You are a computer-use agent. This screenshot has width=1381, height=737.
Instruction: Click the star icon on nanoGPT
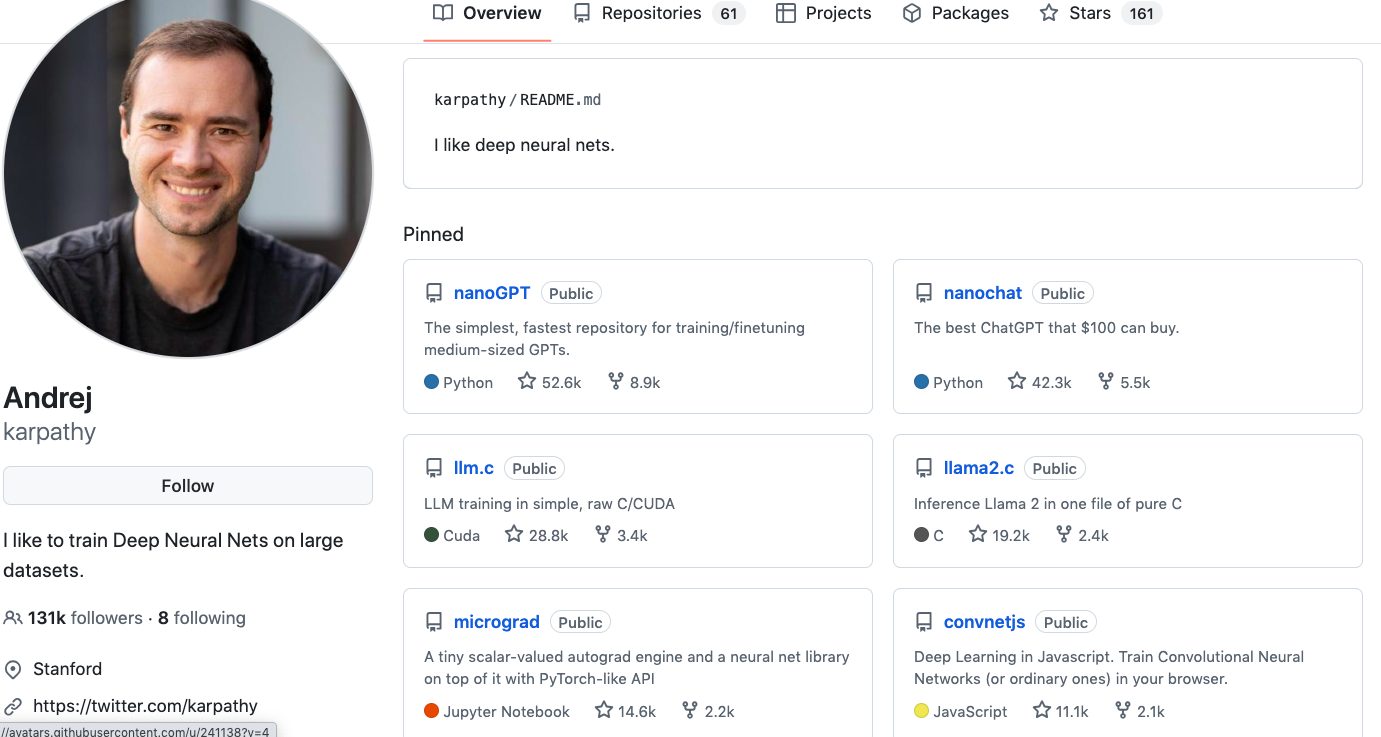(527, 381)
